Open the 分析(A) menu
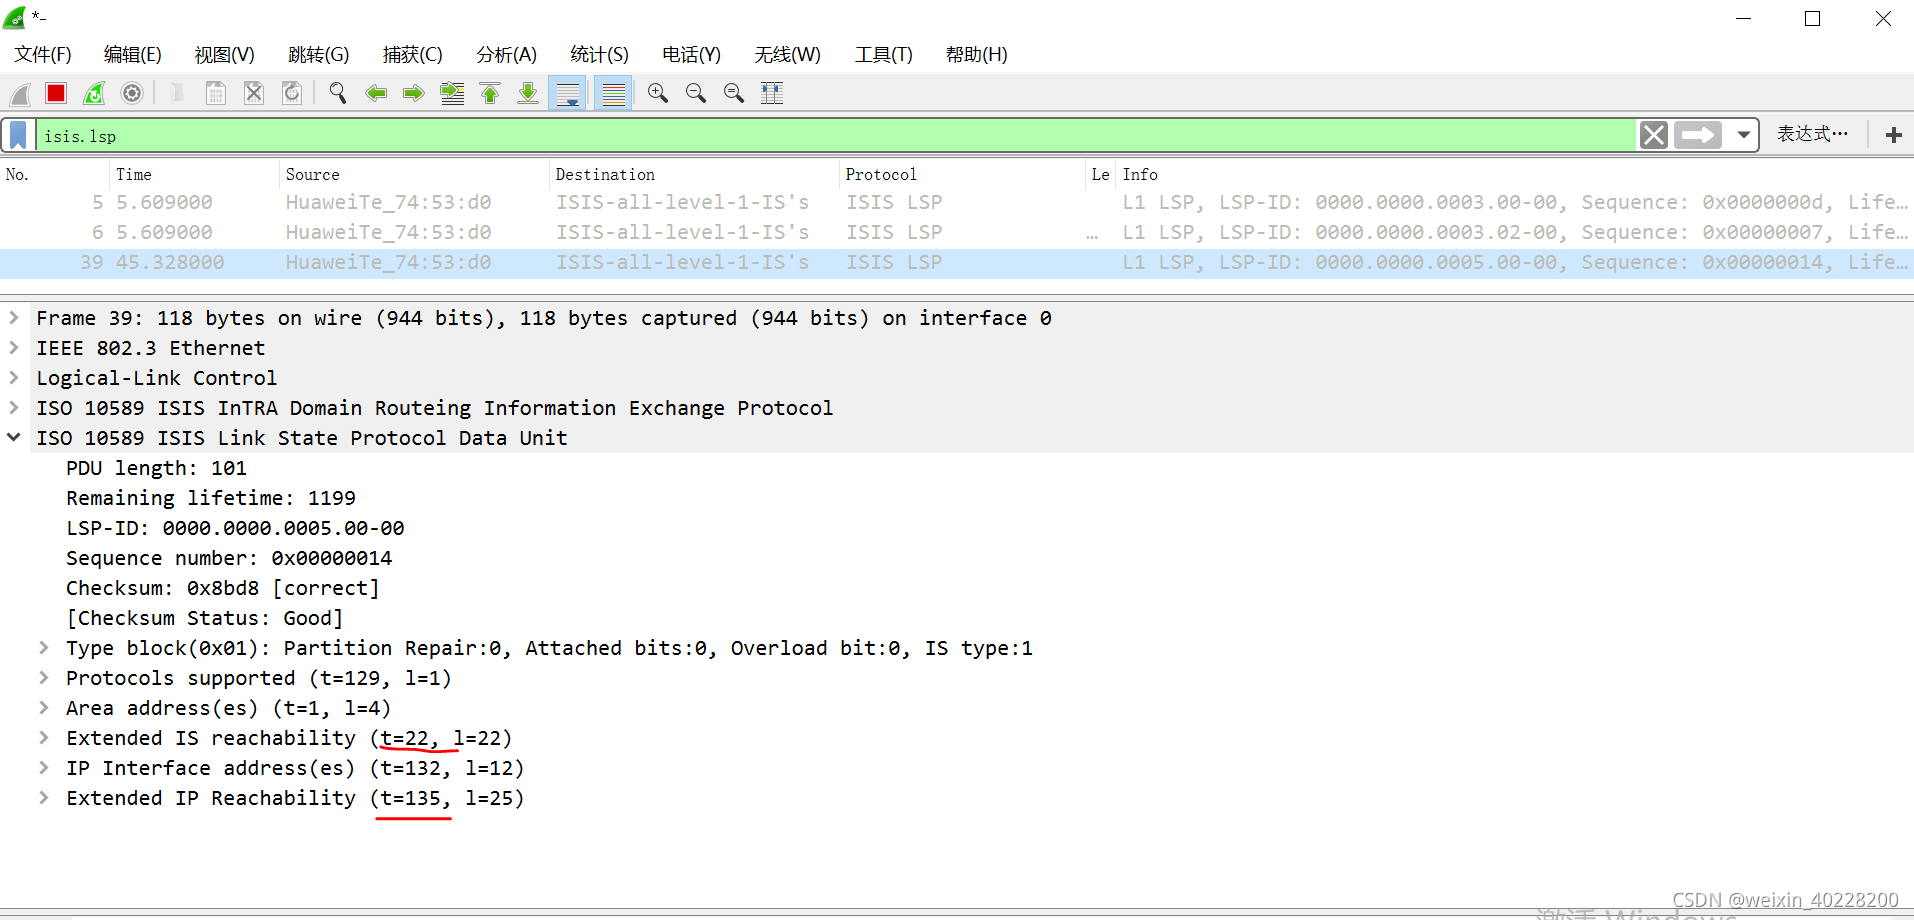This screenshot has width=1914, height=920. pyautogui.click(x=507, y=55)
